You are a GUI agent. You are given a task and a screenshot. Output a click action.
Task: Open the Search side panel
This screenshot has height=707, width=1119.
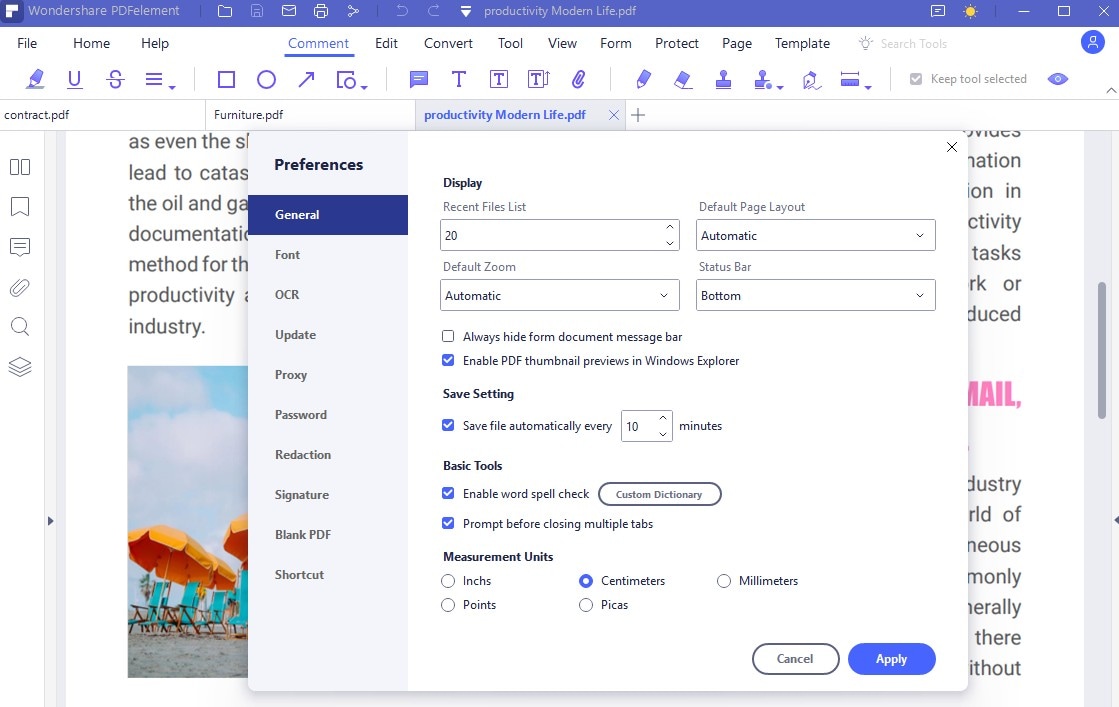pyautogui.click(x=20, y=327)
